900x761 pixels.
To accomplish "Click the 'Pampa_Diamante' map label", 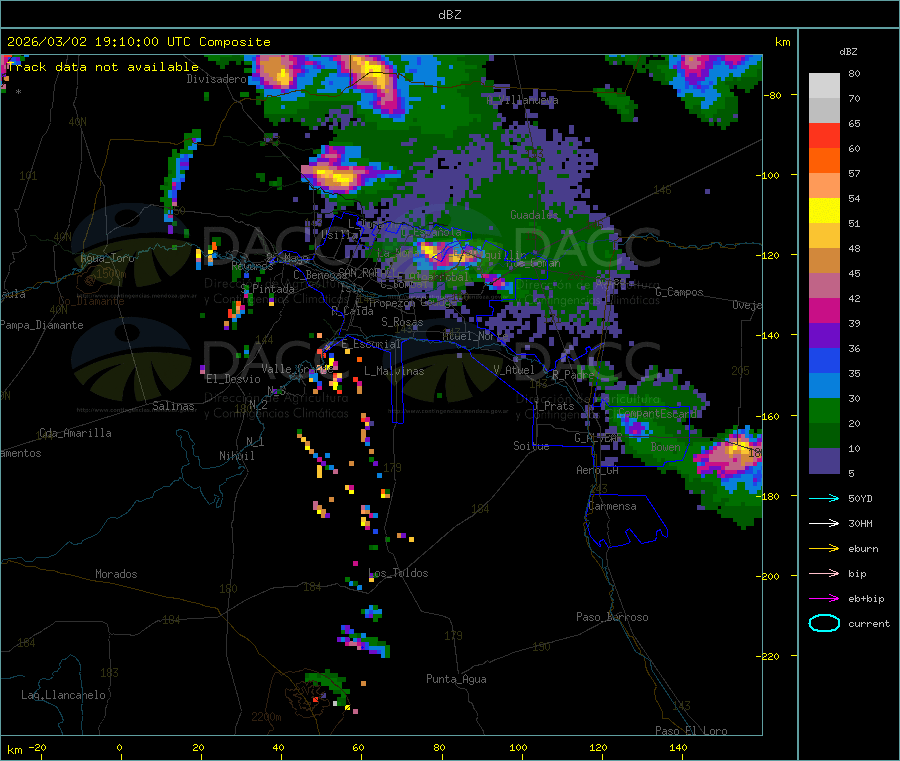I will coord(41,325).
